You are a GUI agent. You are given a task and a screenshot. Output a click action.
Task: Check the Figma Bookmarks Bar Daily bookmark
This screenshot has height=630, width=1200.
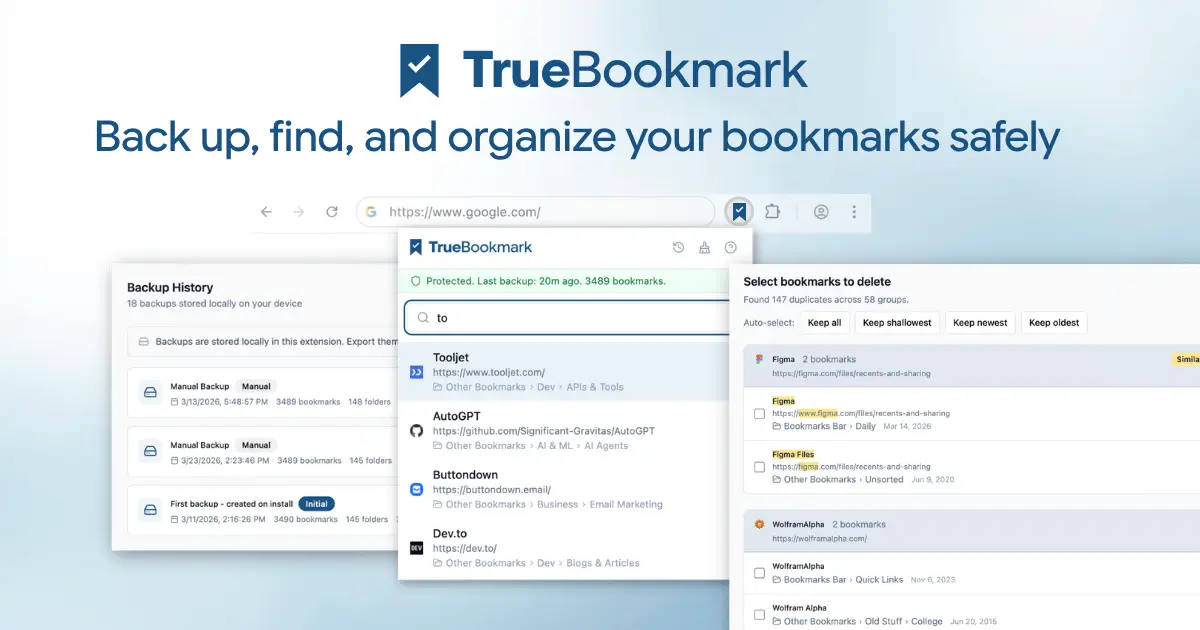pos(760,413)
